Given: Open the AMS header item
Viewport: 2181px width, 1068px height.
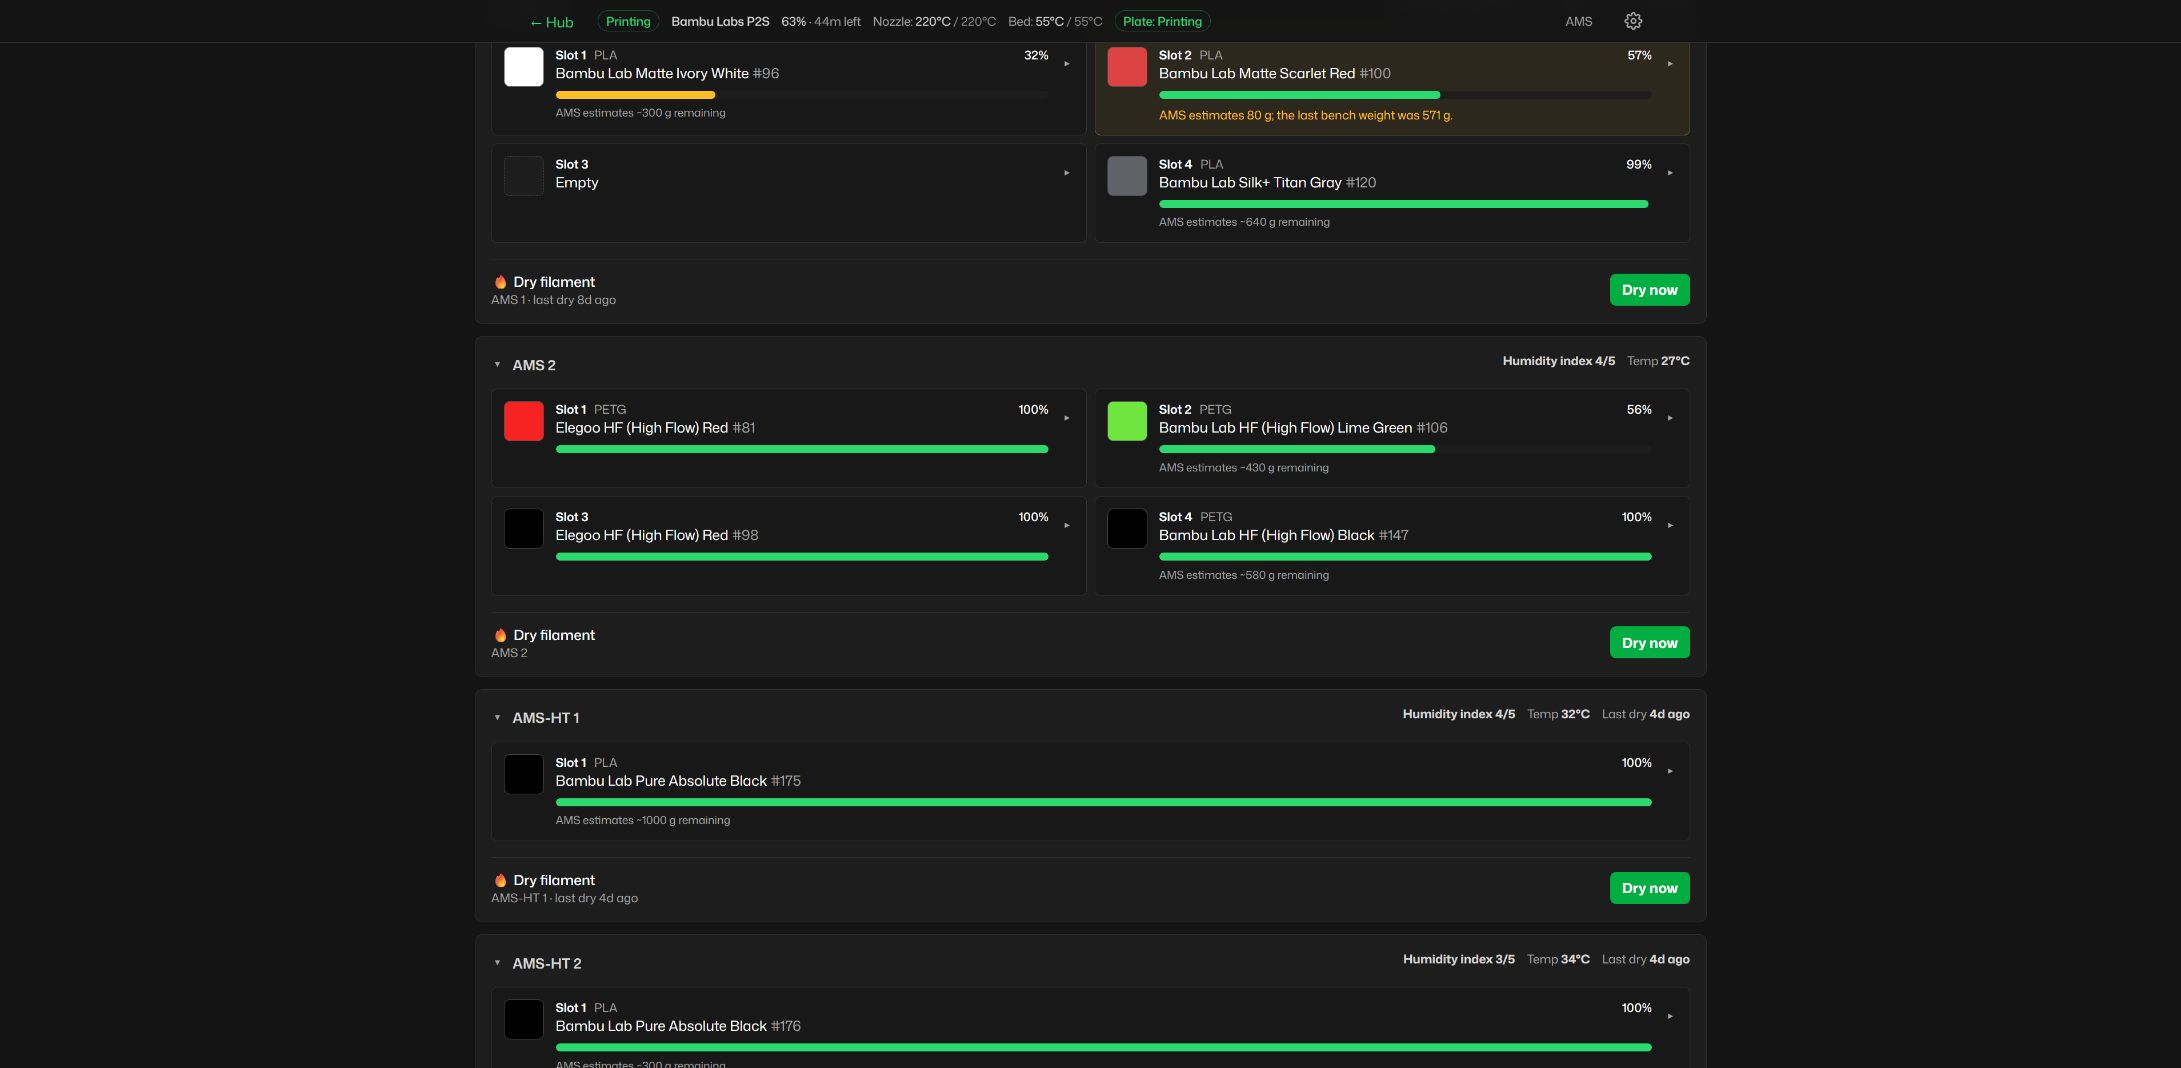Looking at the screenshot, I should [x=1578, y=21].
